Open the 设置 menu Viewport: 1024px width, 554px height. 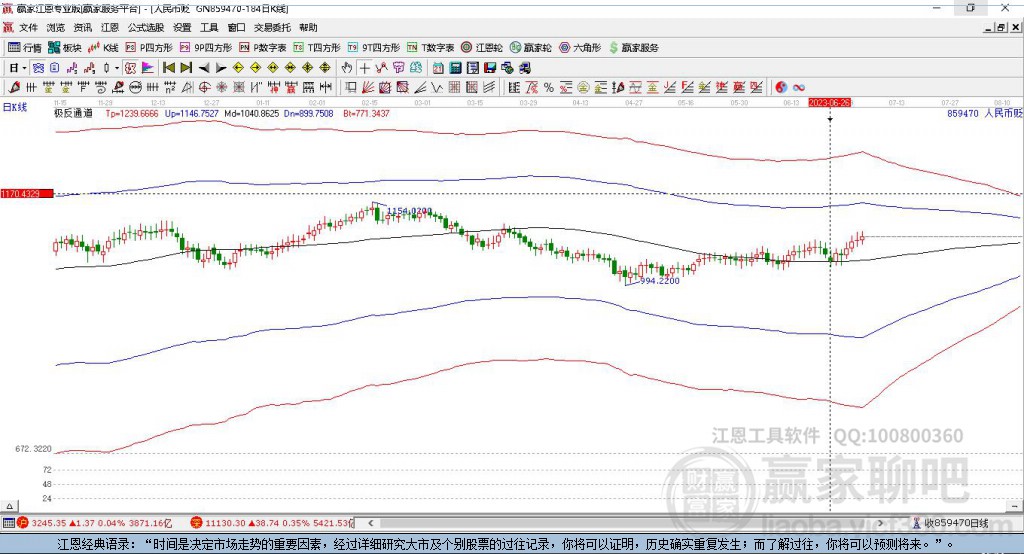[x=182, y=27]
